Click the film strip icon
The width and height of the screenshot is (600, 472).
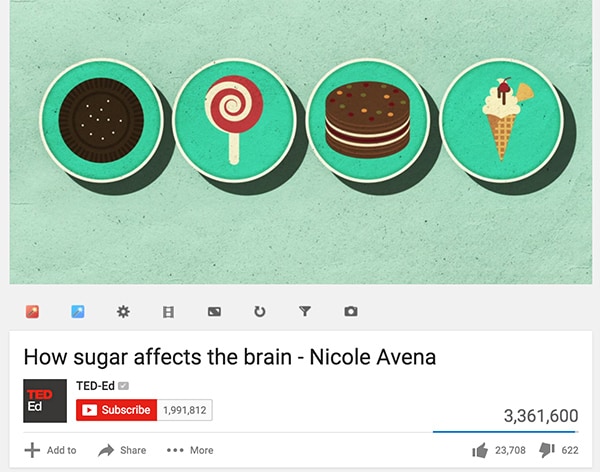168,312
